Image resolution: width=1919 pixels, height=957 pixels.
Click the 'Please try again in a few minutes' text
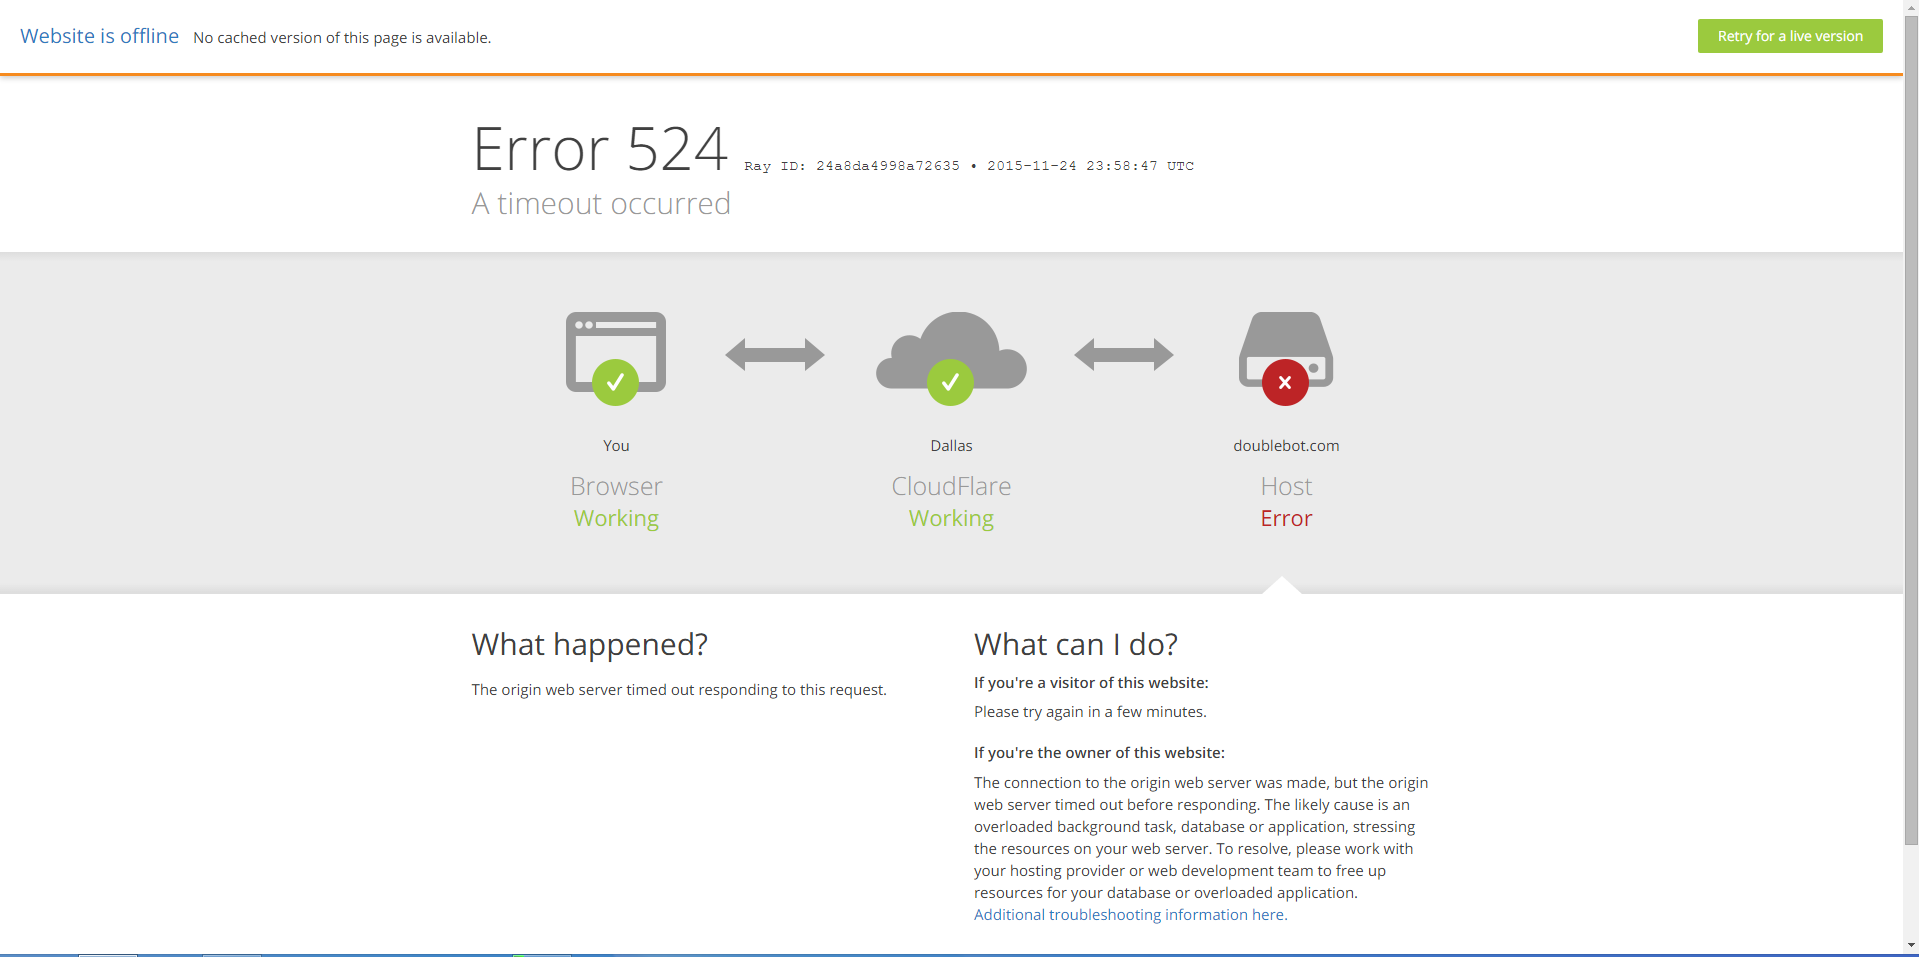1090,712
